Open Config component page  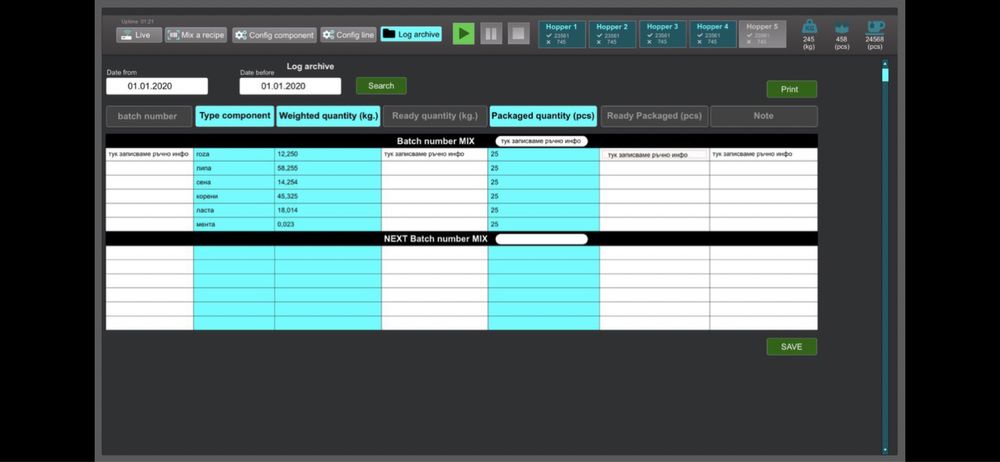tap(274, 35)
